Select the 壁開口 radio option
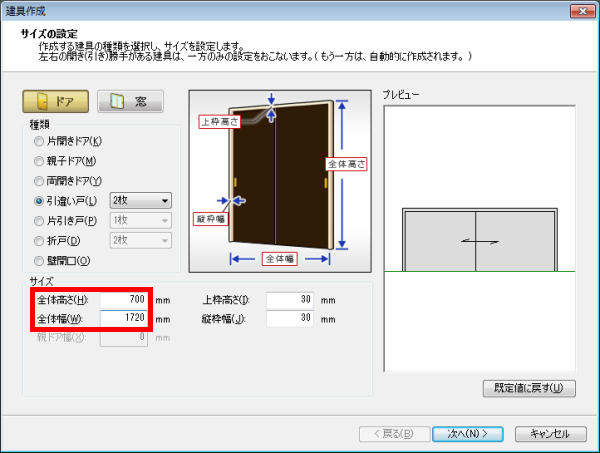 tap(39, 260)
